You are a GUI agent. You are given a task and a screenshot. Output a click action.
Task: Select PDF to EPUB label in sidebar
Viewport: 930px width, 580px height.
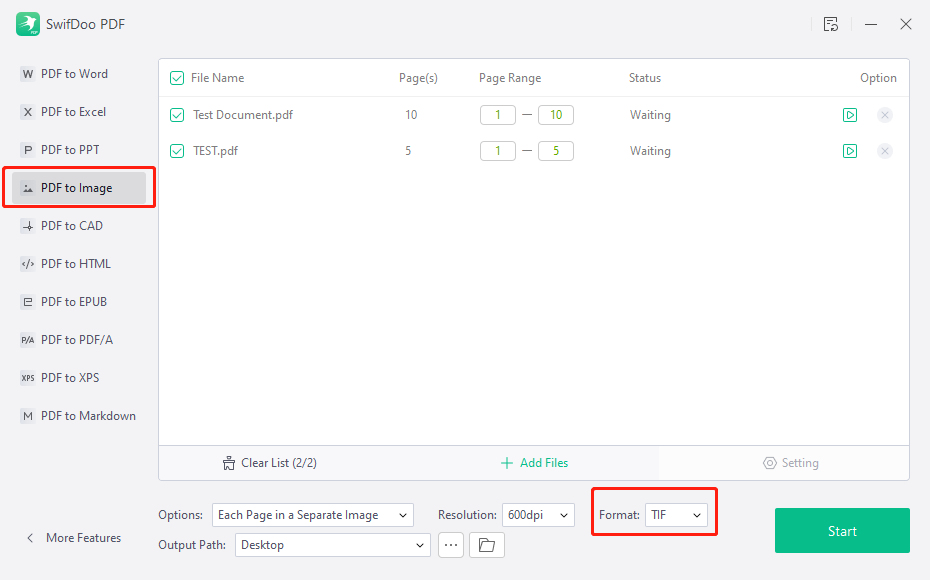[x=74, y=302]
